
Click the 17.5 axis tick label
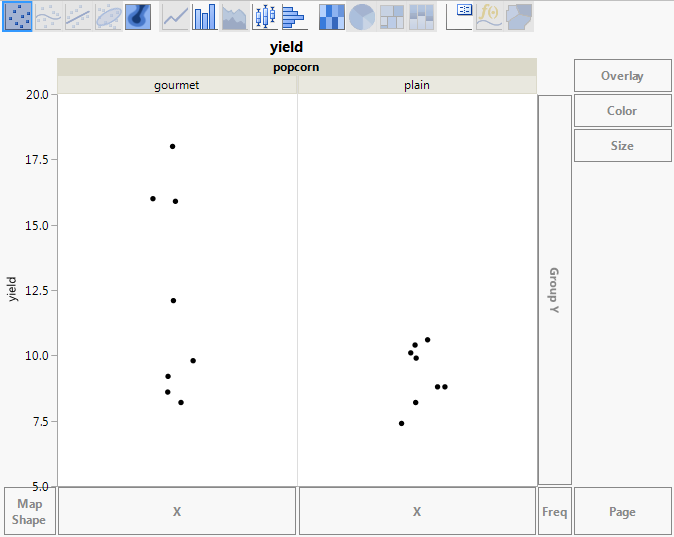coord(37,160)
